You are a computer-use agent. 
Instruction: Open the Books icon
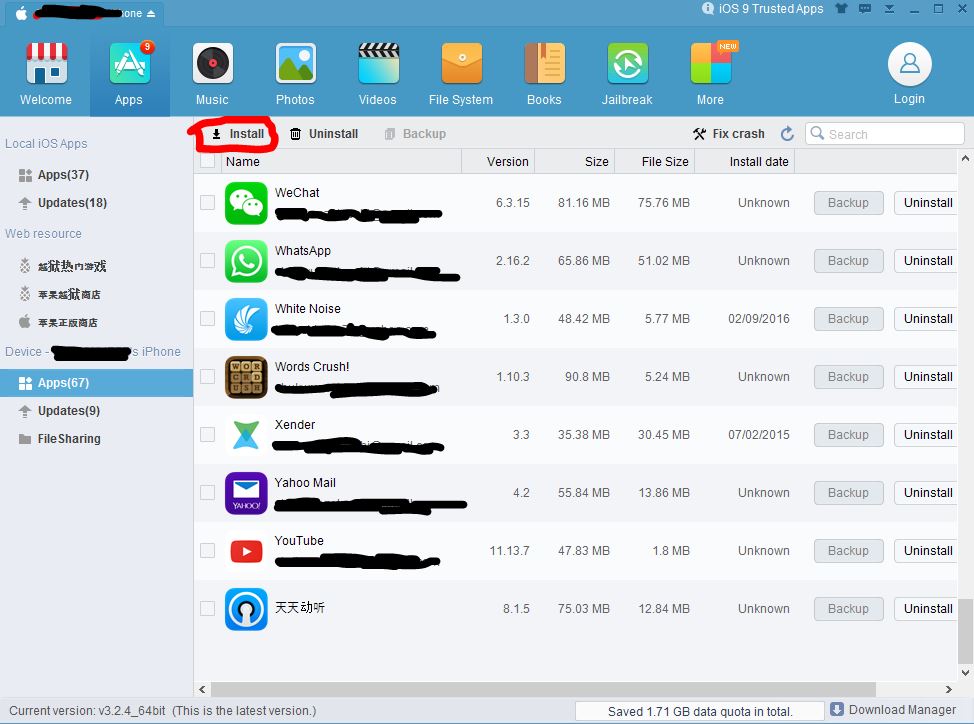[544, 63]
